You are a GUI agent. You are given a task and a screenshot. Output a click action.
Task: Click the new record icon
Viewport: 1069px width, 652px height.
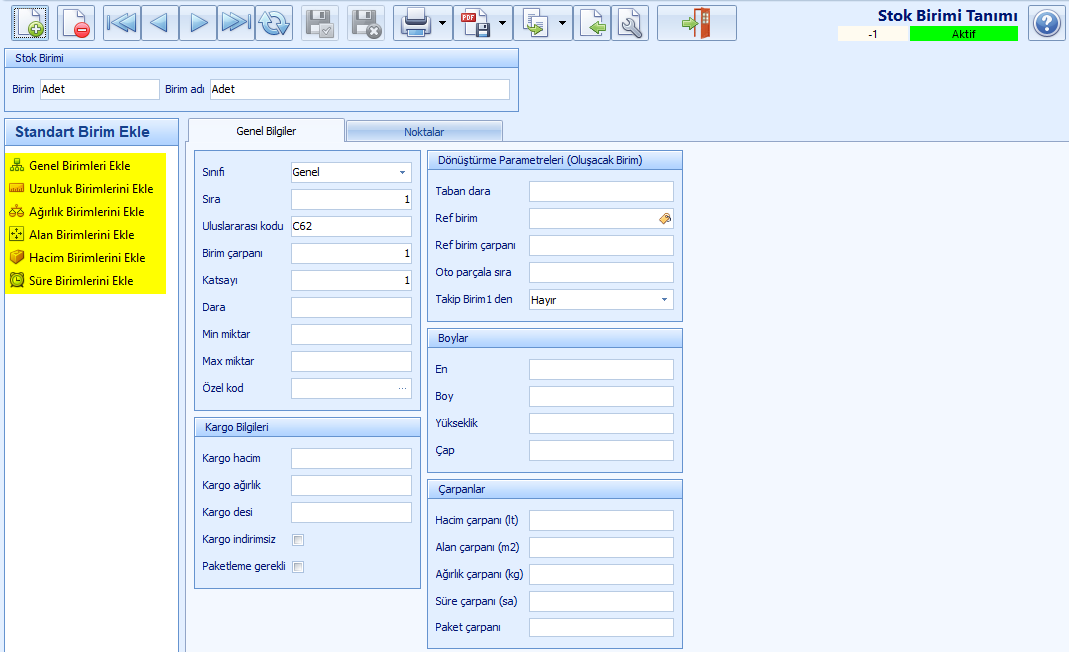pos(29,23)
